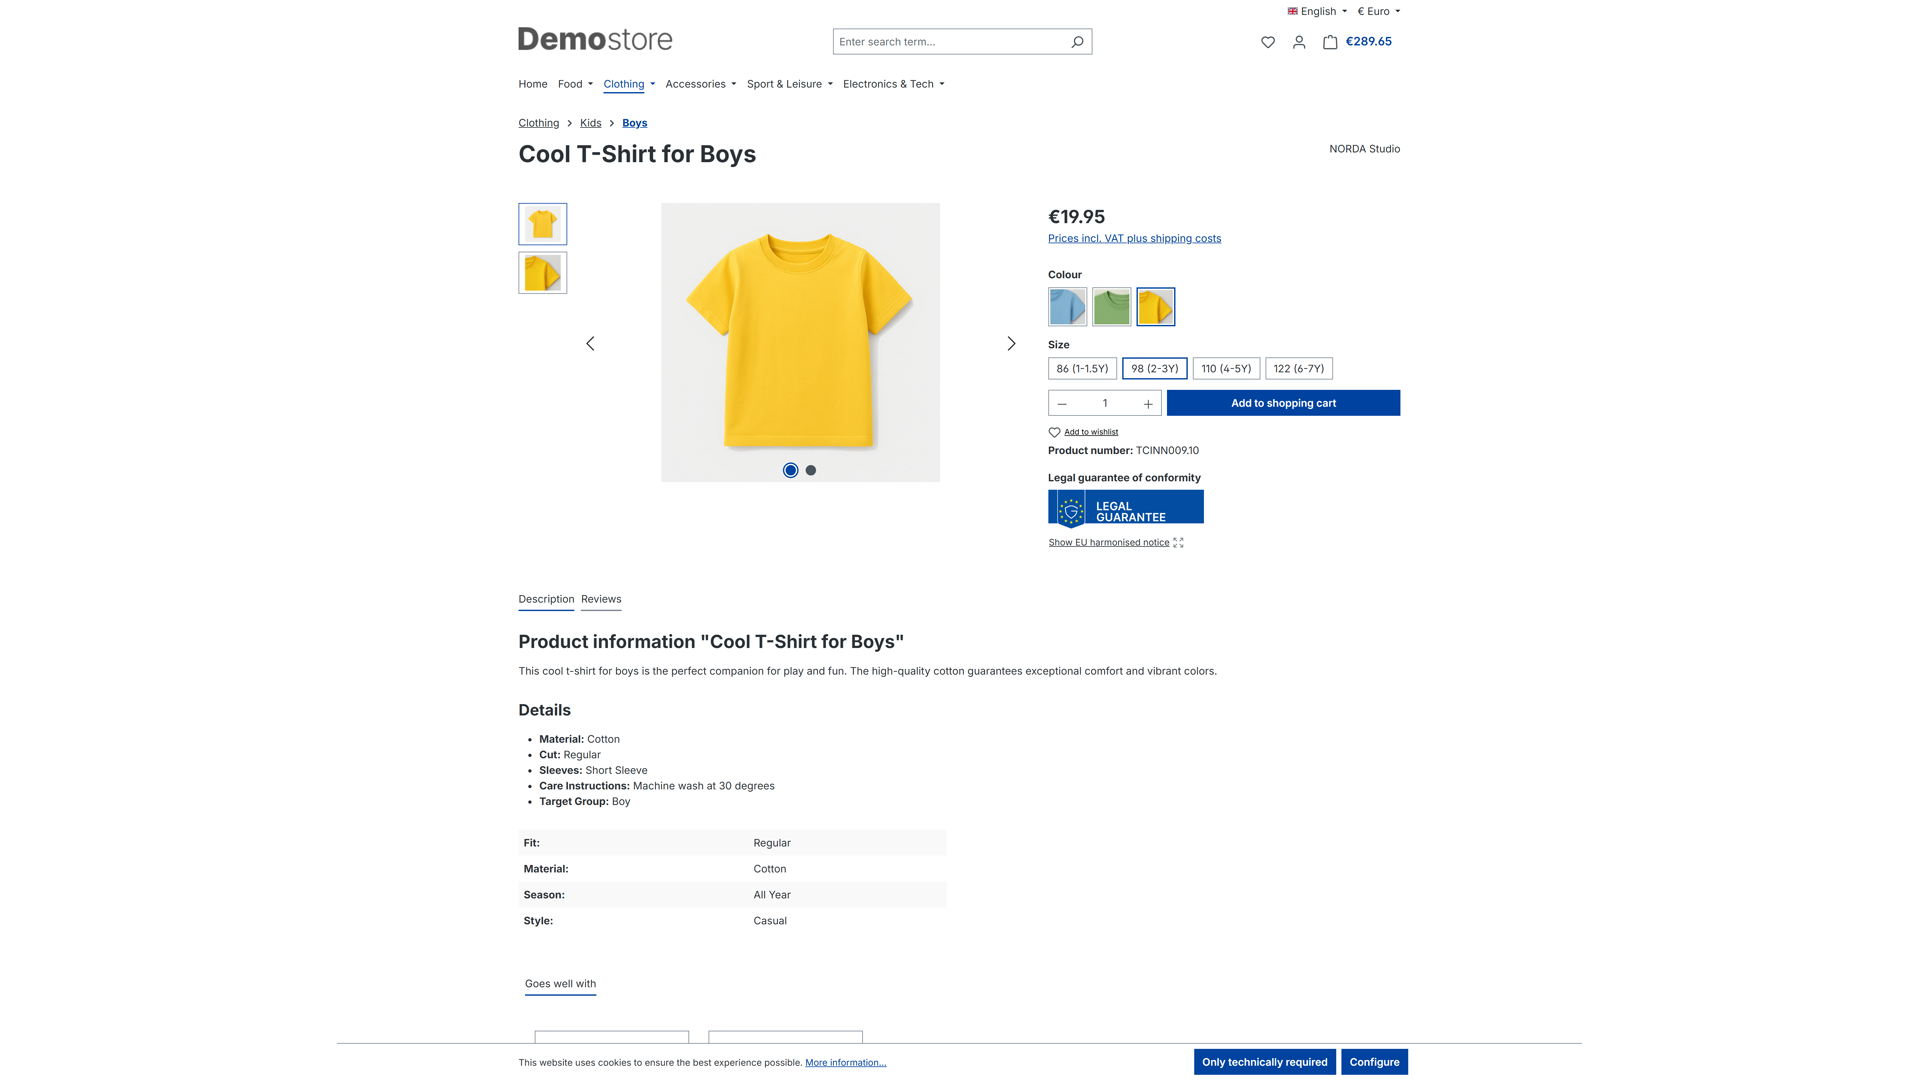Viewport: 1920px width, 1080px height.
Task: Expand the EU harmonised notice icon
Action: [x=1178, y=543]
